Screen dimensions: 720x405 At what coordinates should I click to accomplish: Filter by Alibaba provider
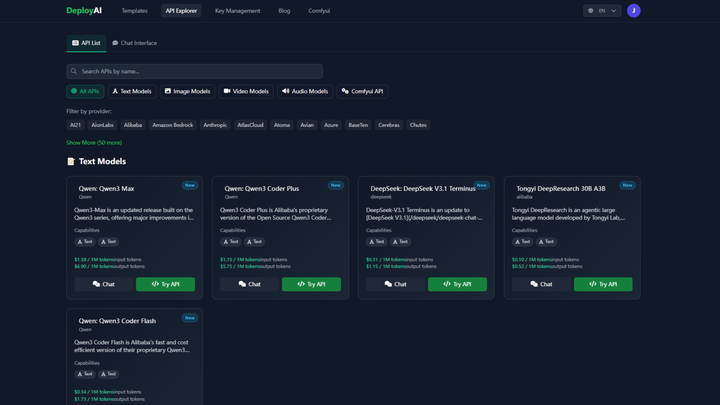[133, 125]
